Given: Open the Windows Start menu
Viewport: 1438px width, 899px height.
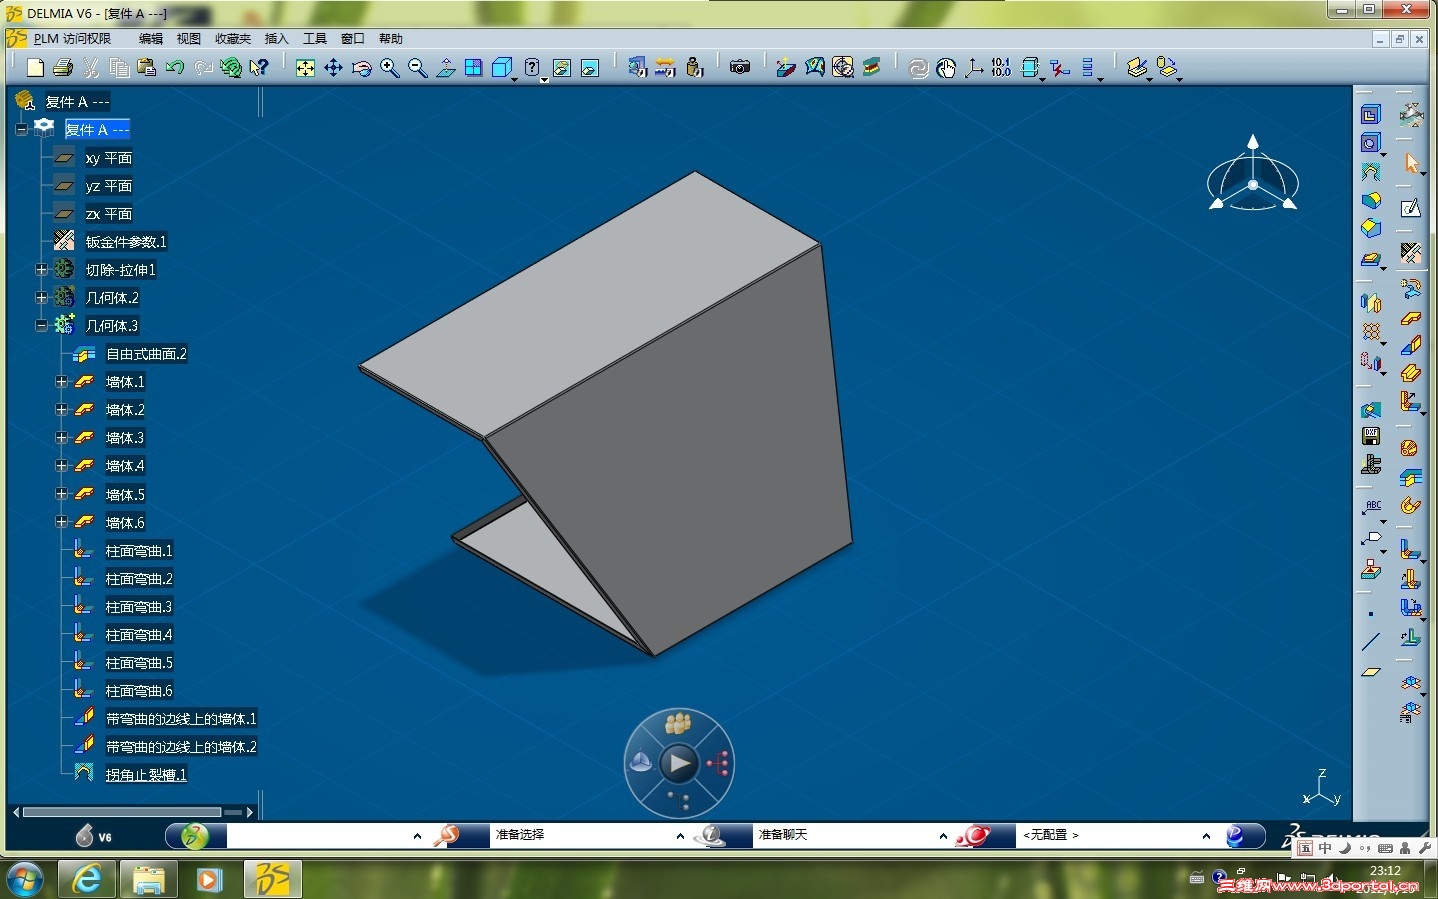Looking at the screenshot, I should (24, 879).
